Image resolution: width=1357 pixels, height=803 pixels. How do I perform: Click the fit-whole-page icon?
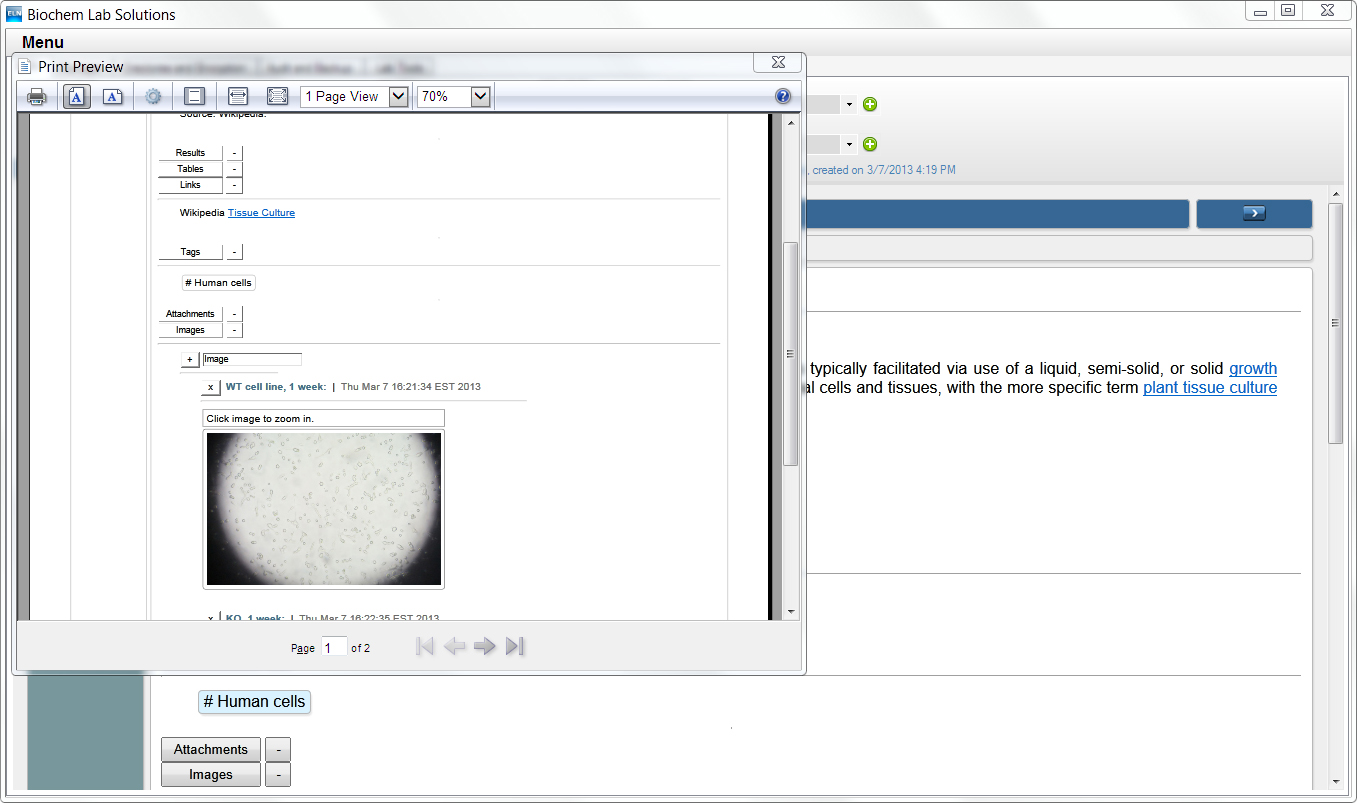click(277, 96)
